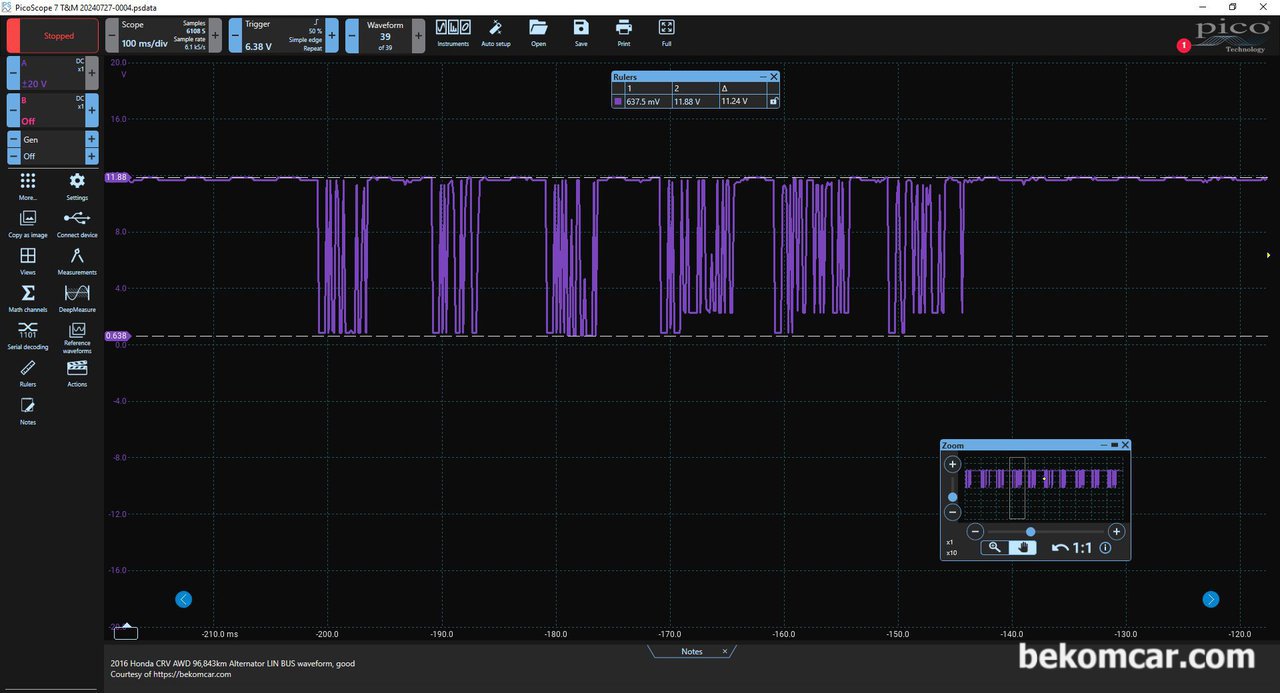The image size is (1280, 693).
Task: Zoom out vertically with Zoom panel minus
Action: [x=952, y=512]
